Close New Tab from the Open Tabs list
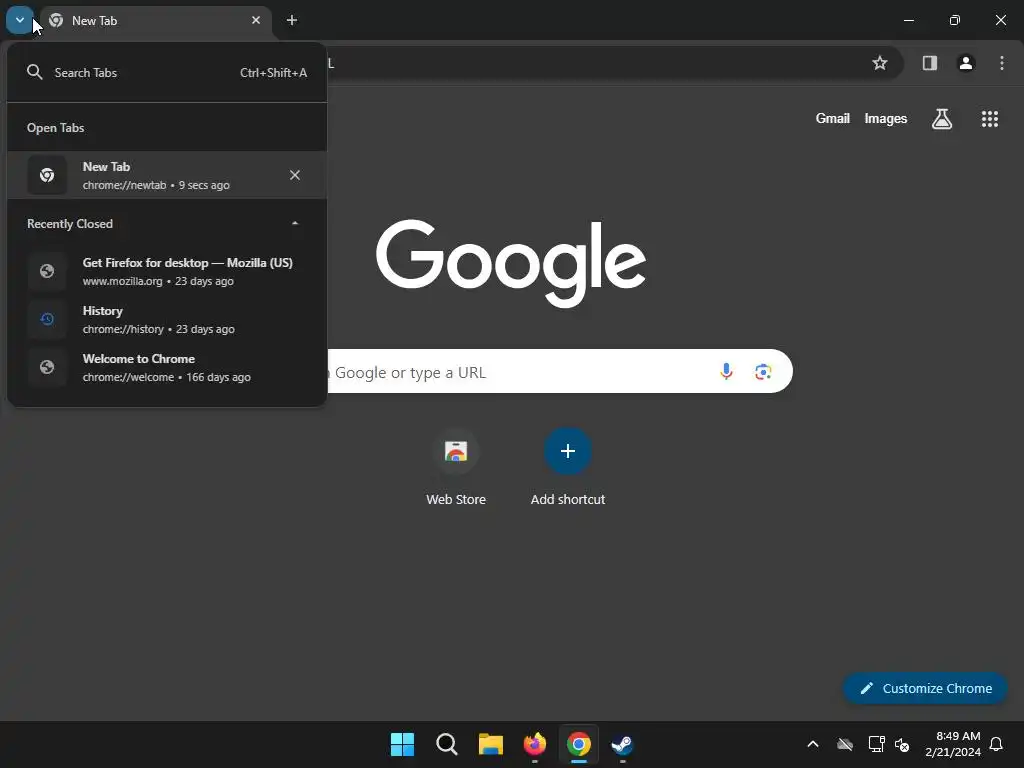Screen dimensions: 1024x768 pyautogui.click(x=295, y=175)
